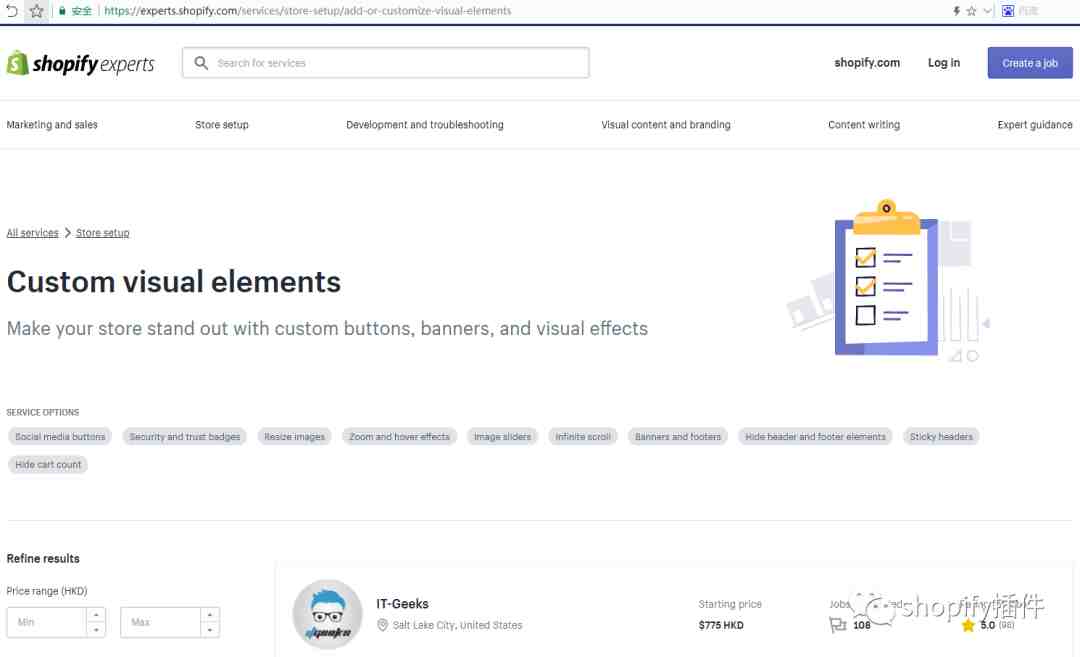Click the Baidu paw icon in browser toolbar
The width and height of the screenshot is (1080, 657).
pos(1008,10)
